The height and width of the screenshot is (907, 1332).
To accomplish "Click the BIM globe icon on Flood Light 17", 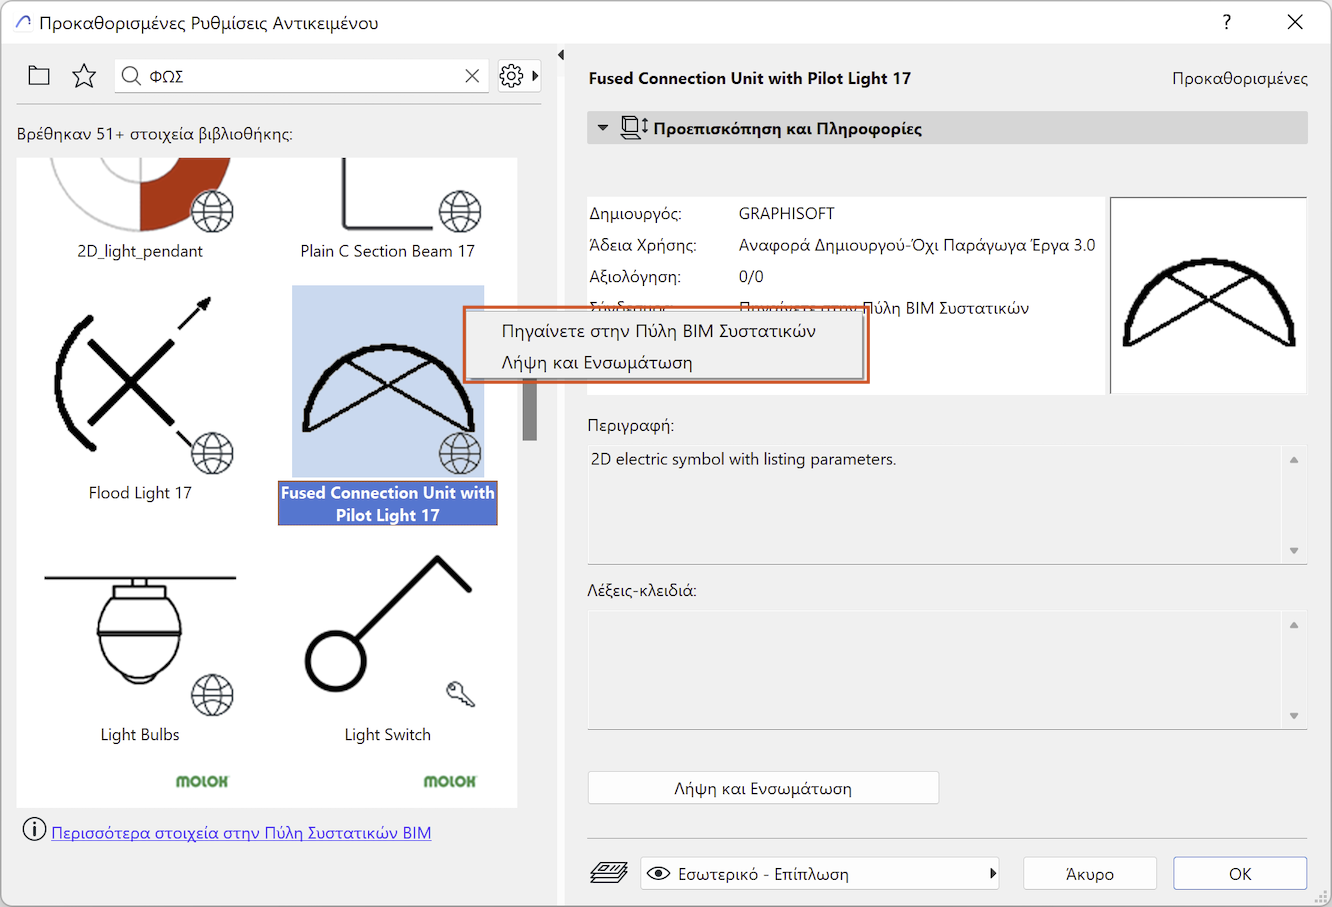I will click(x=212, y=453).
